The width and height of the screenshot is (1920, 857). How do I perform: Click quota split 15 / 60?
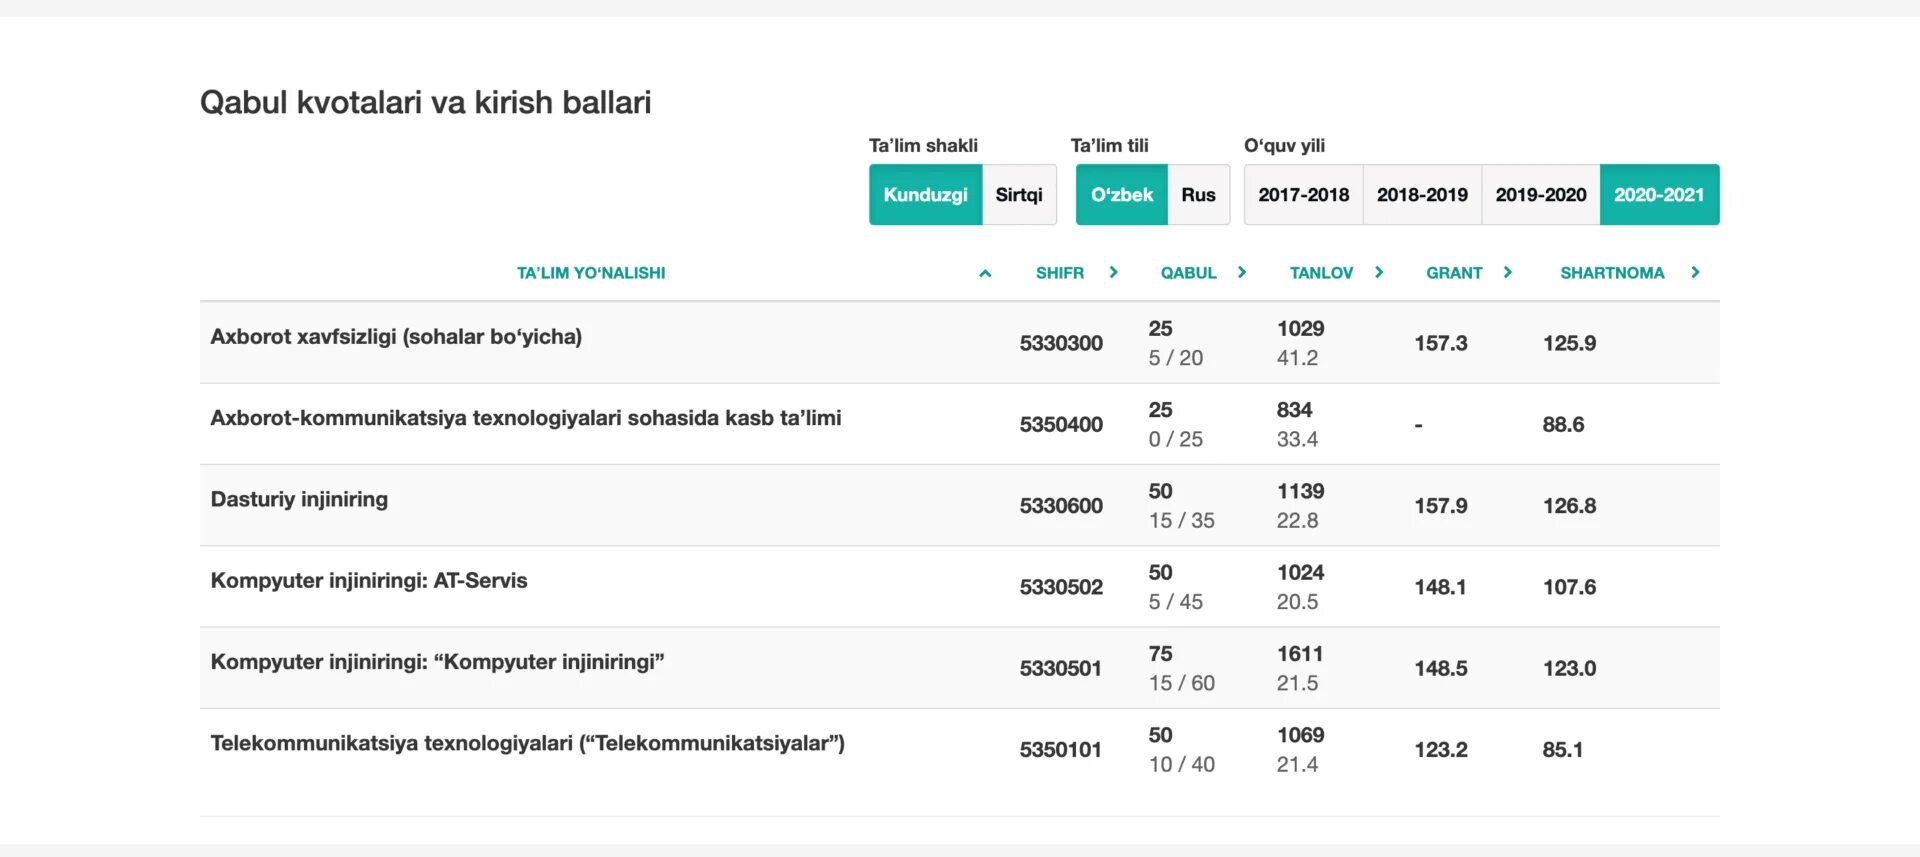(x=1181, y=683)
